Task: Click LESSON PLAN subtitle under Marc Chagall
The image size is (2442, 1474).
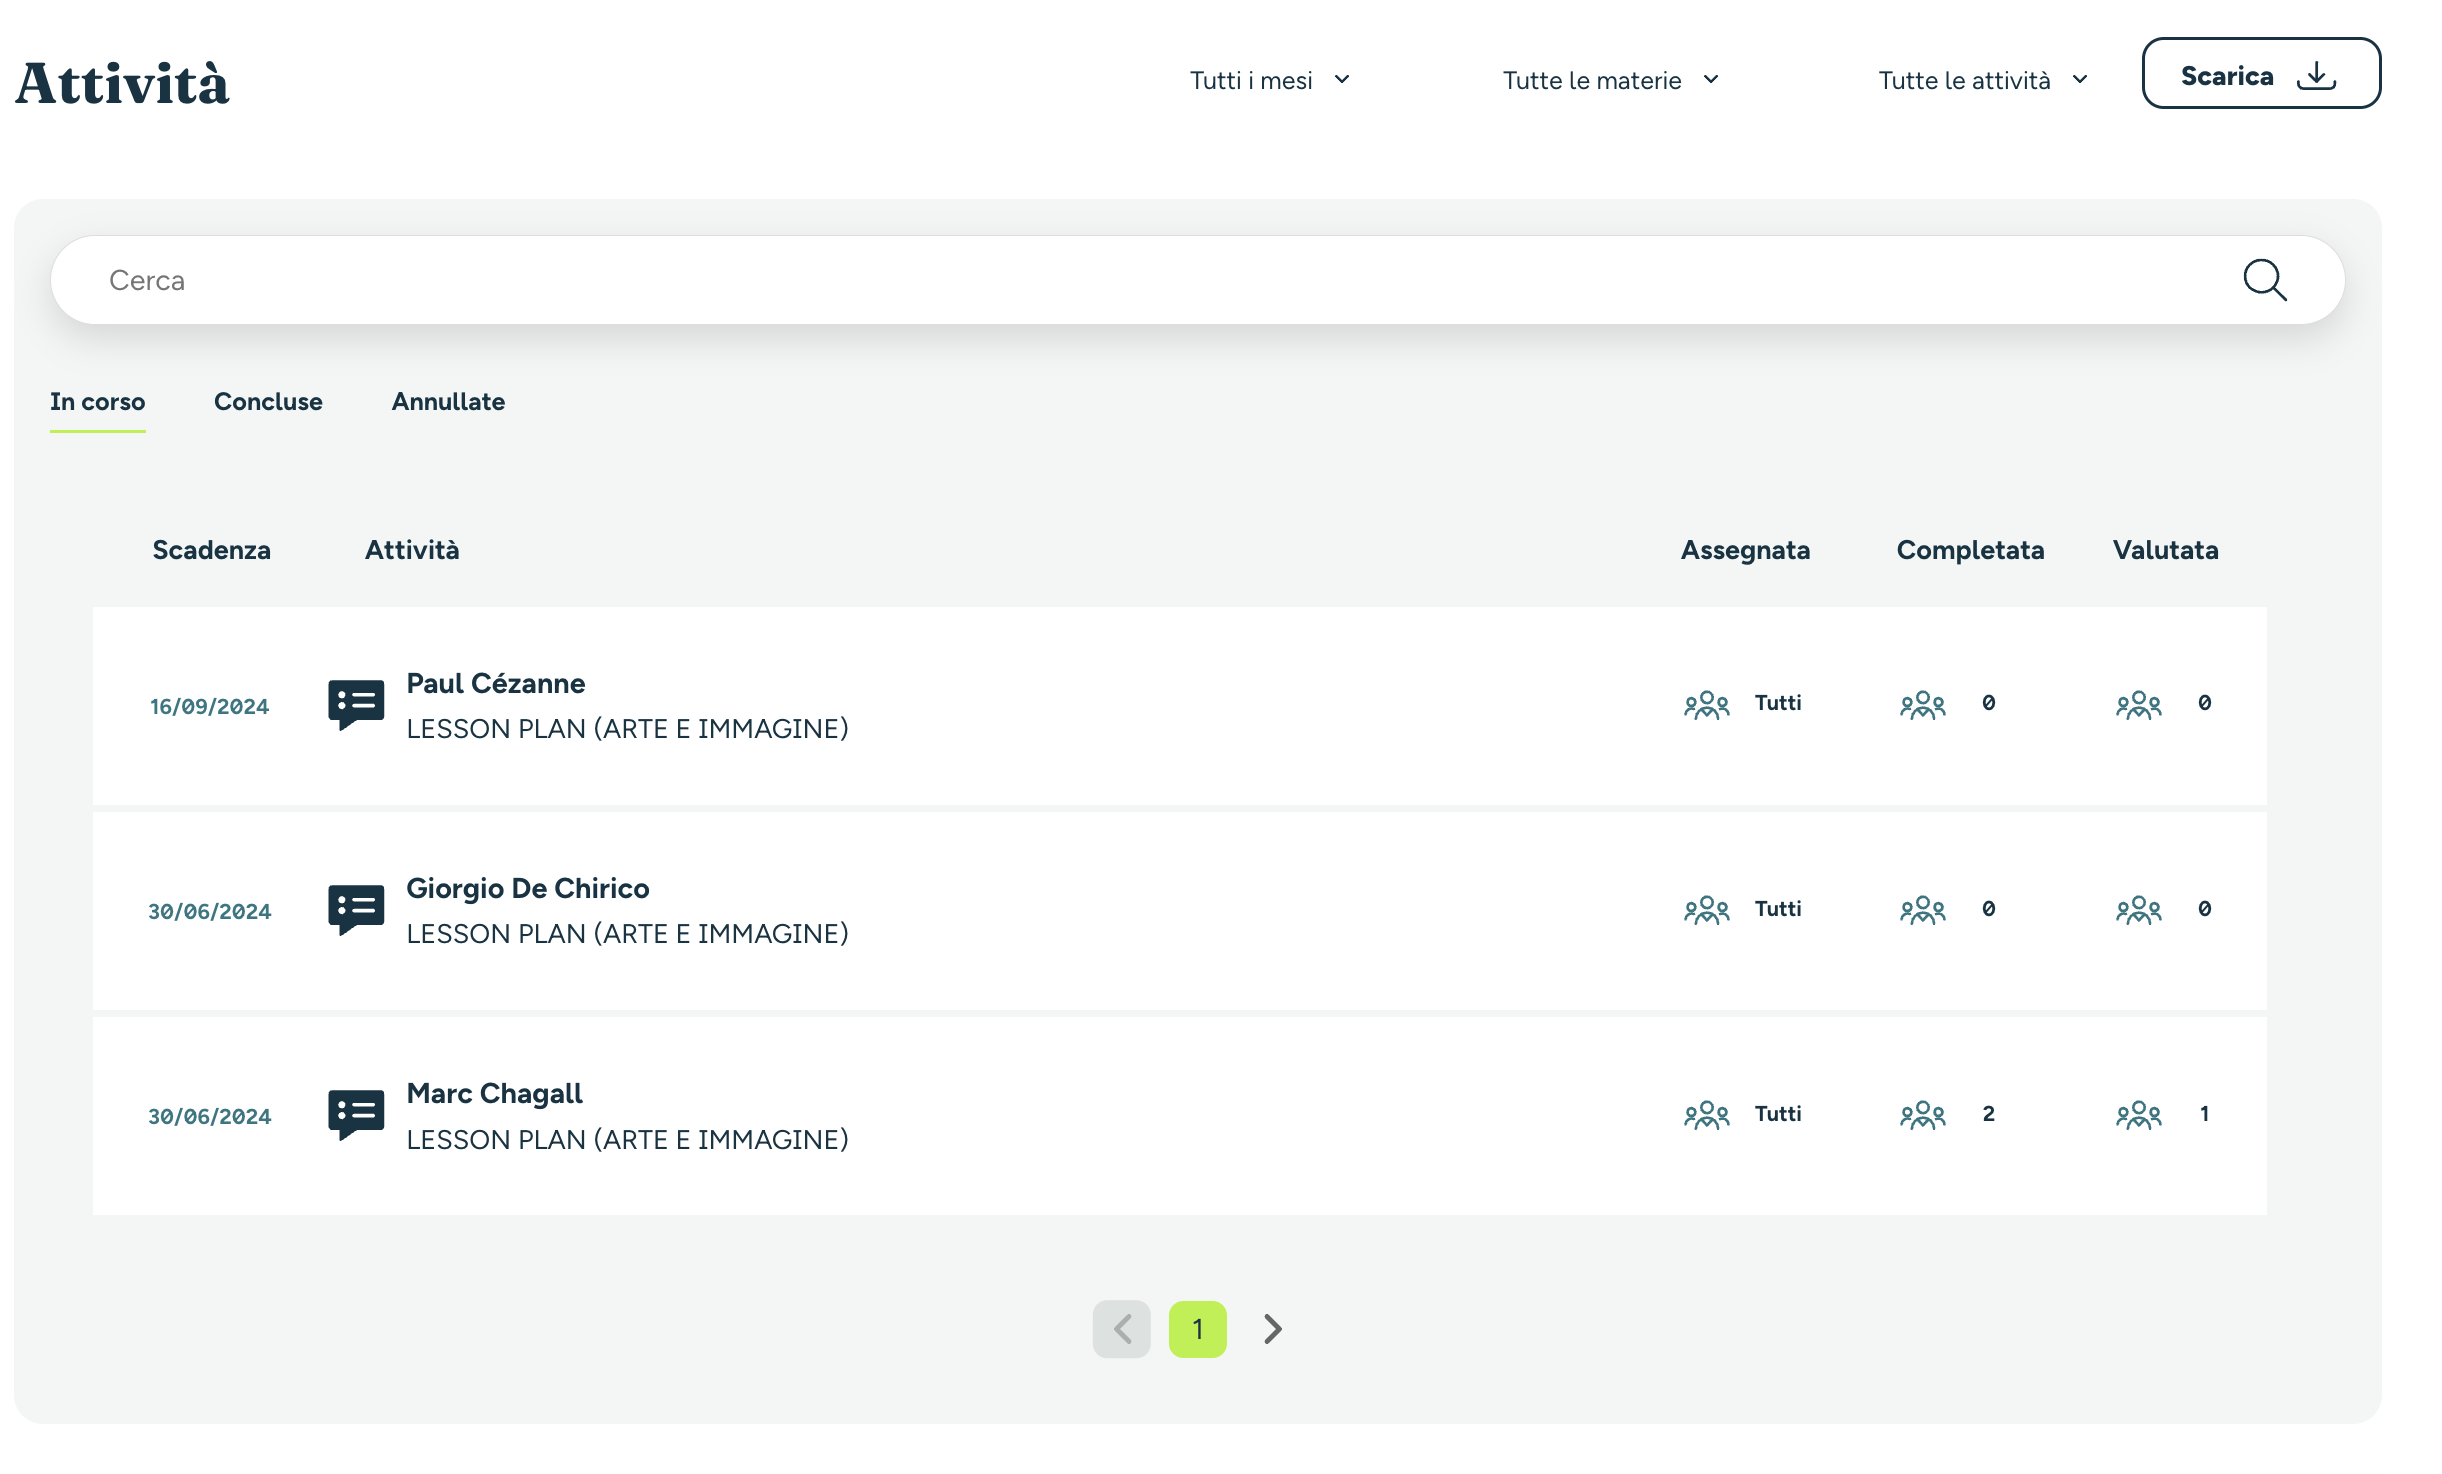Action: pos(627,1140)
